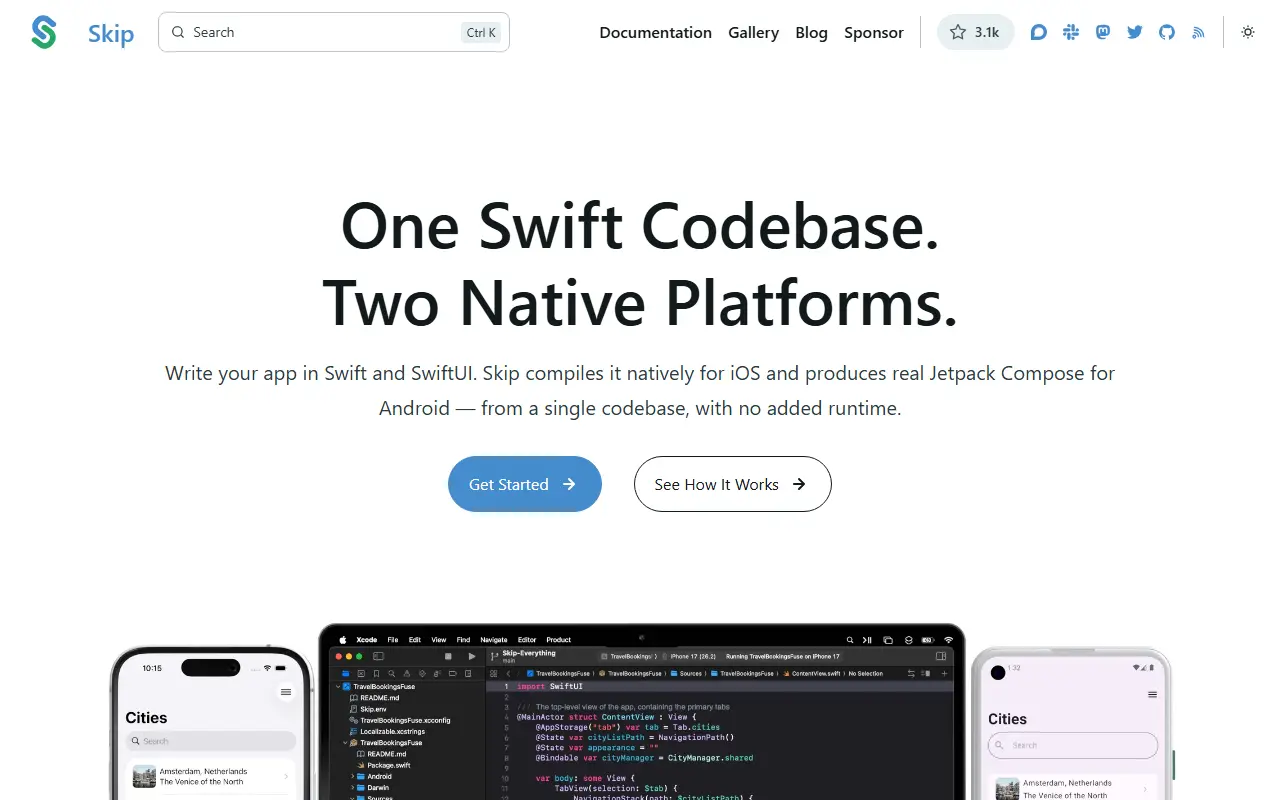Open the Mastodon icon link
The height and width of the screenshot is (800, 1280).
pos(1103,32)
